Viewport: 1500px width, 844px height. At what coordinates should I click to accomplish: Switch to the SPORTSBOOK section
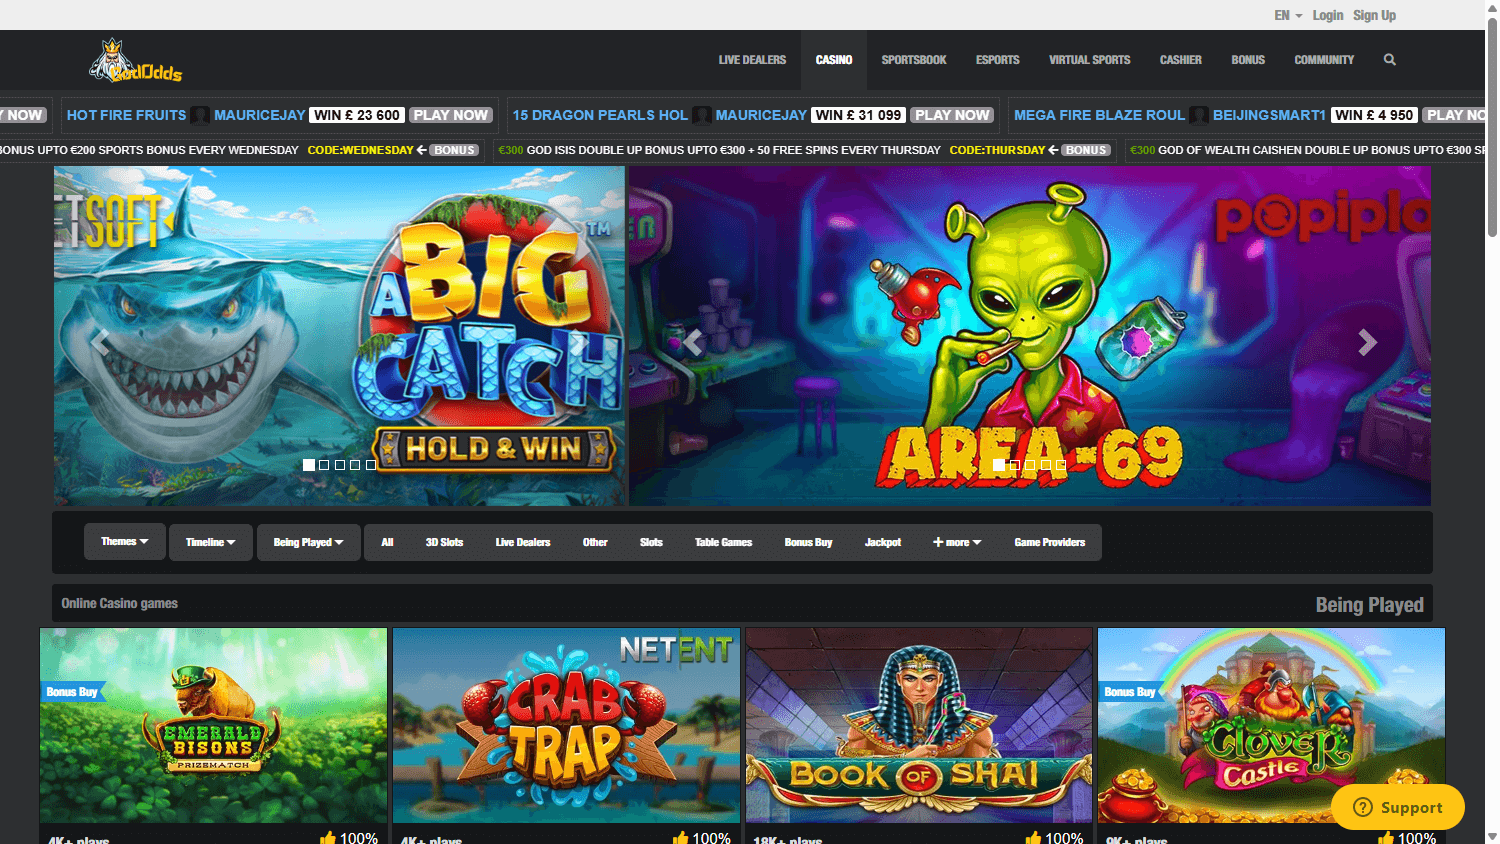pos(913,59)
